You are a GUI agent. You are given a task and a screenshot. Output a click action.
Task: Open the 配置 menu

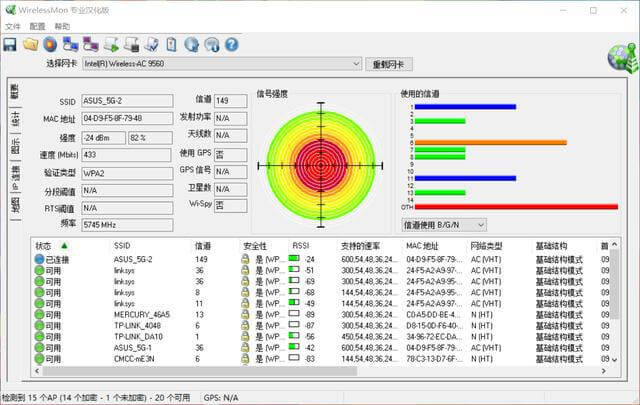38,26
